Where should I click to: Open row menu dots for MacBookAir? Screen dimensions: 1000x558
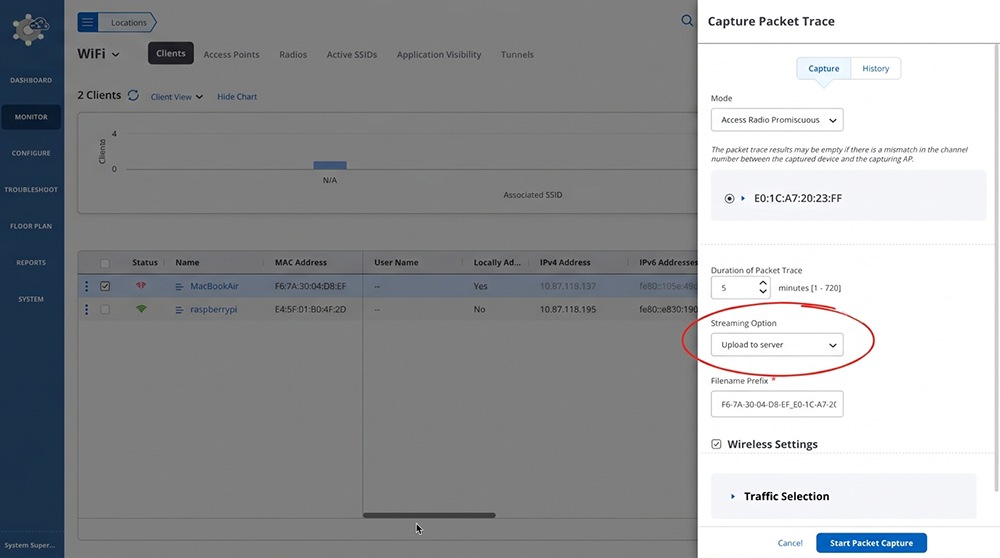point(87,286)
